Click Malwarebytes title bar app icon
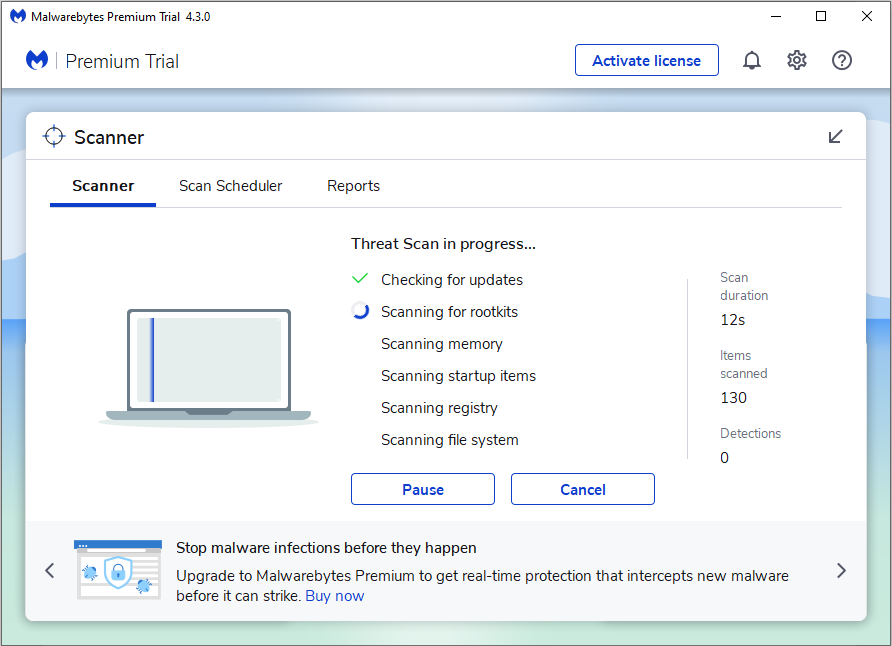The width and height of the screenshot is (892, 646). 18,16
